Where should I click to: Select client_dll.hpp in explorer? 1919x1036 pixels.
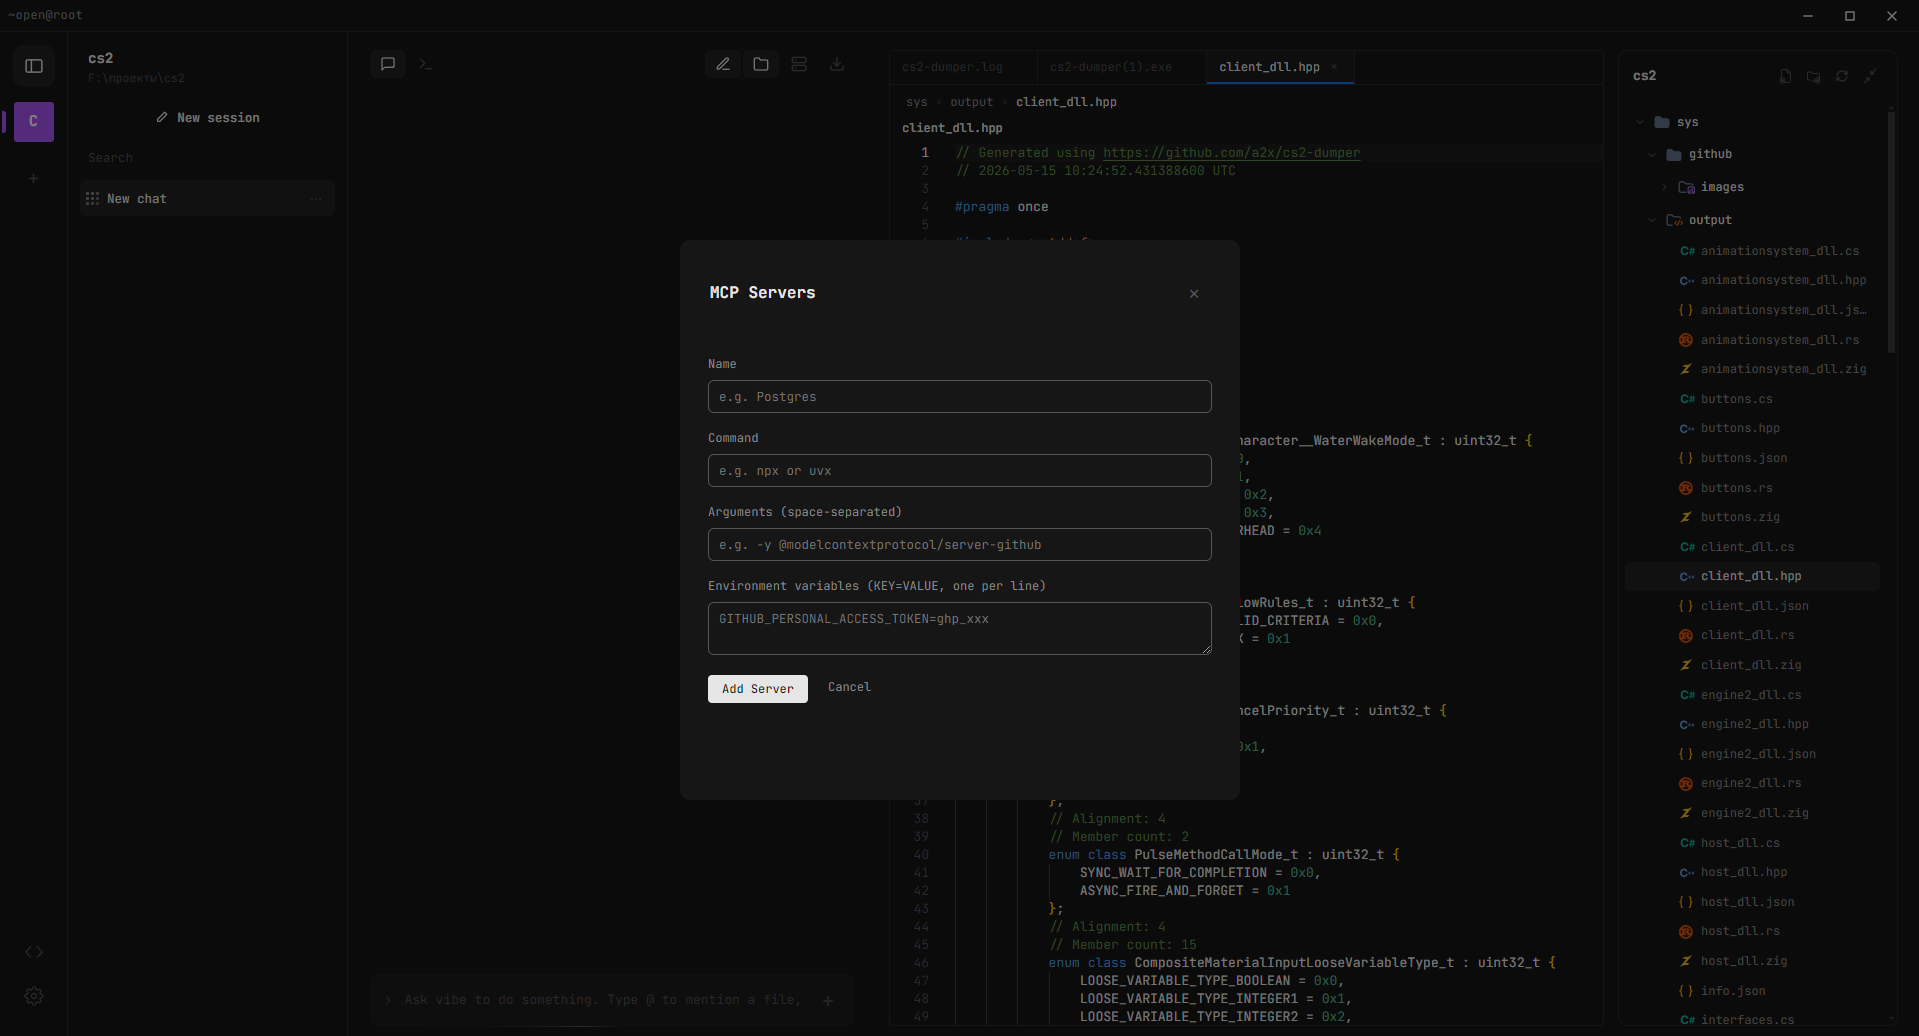1751,576
